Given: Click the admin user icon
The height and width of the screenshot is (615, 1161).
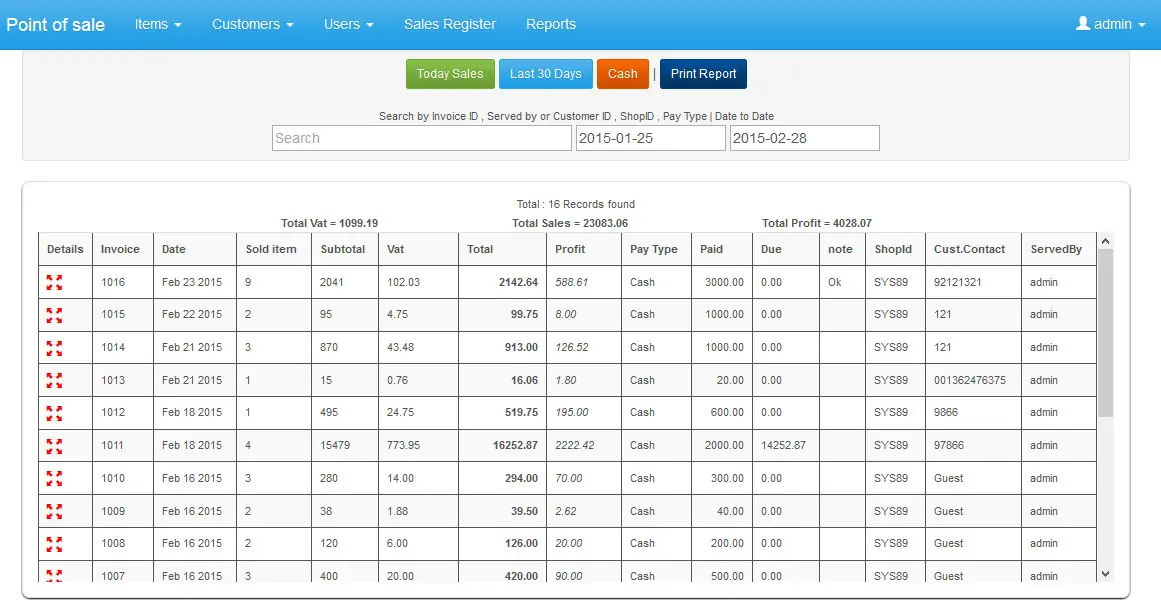Looking at the screenshot, I should pos(1083,24).
